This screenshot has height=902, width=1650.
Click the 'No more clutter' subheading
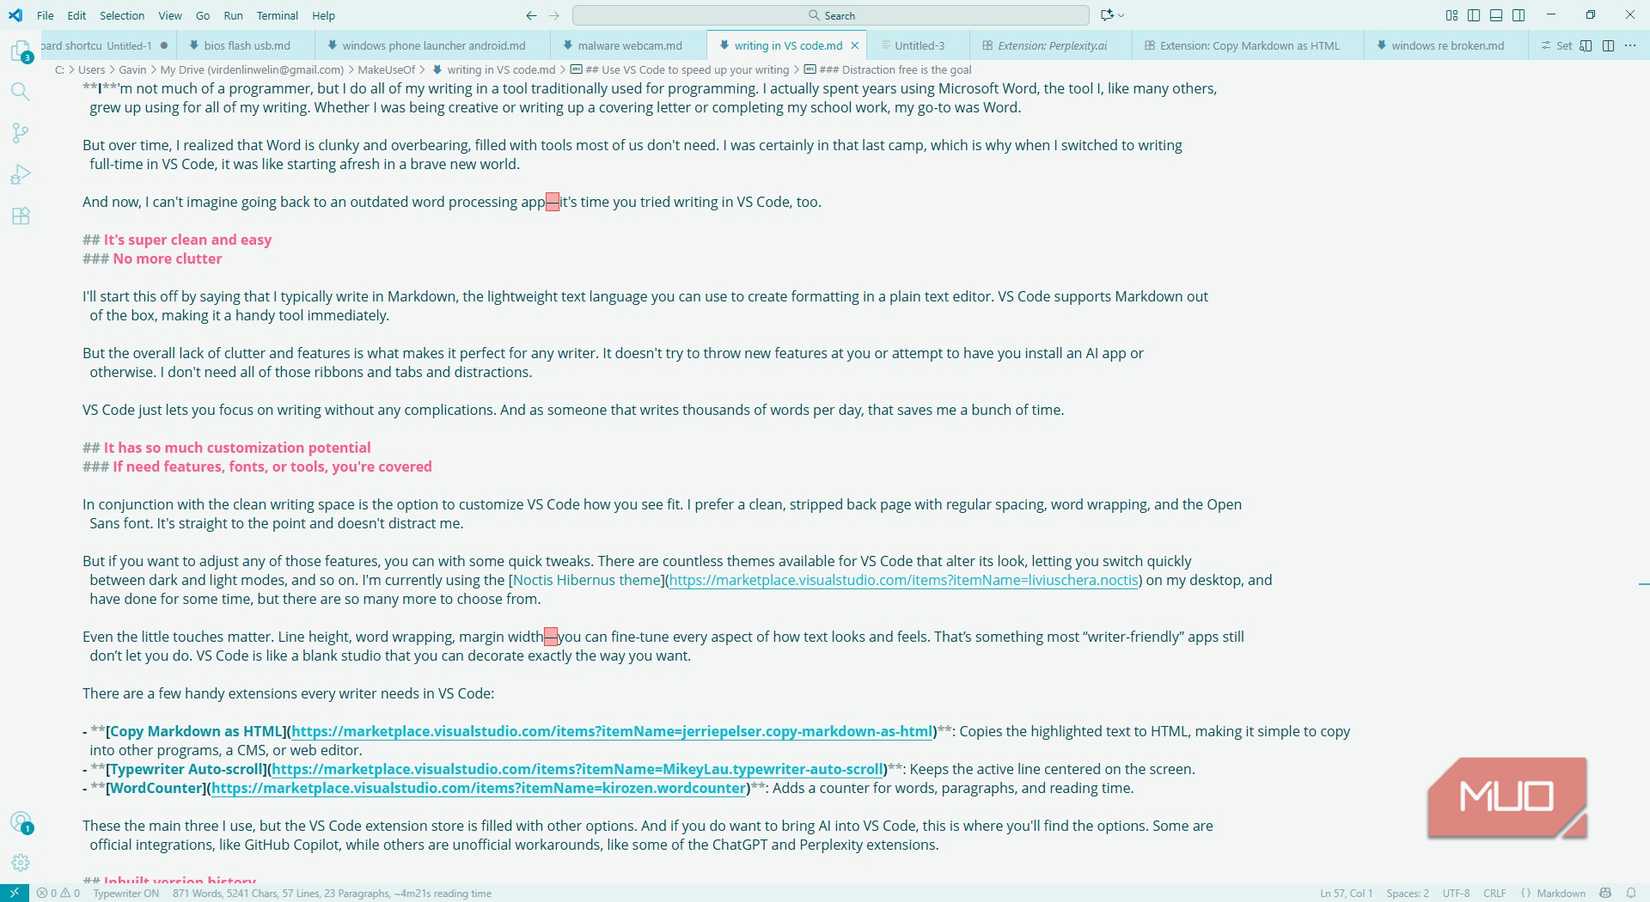point(167,259)
